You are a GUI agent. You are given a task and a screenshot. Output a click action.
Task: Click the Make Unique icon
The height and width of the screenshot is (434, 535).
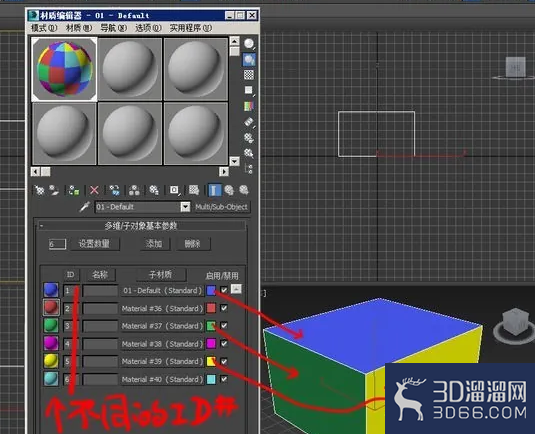(134, 190)
